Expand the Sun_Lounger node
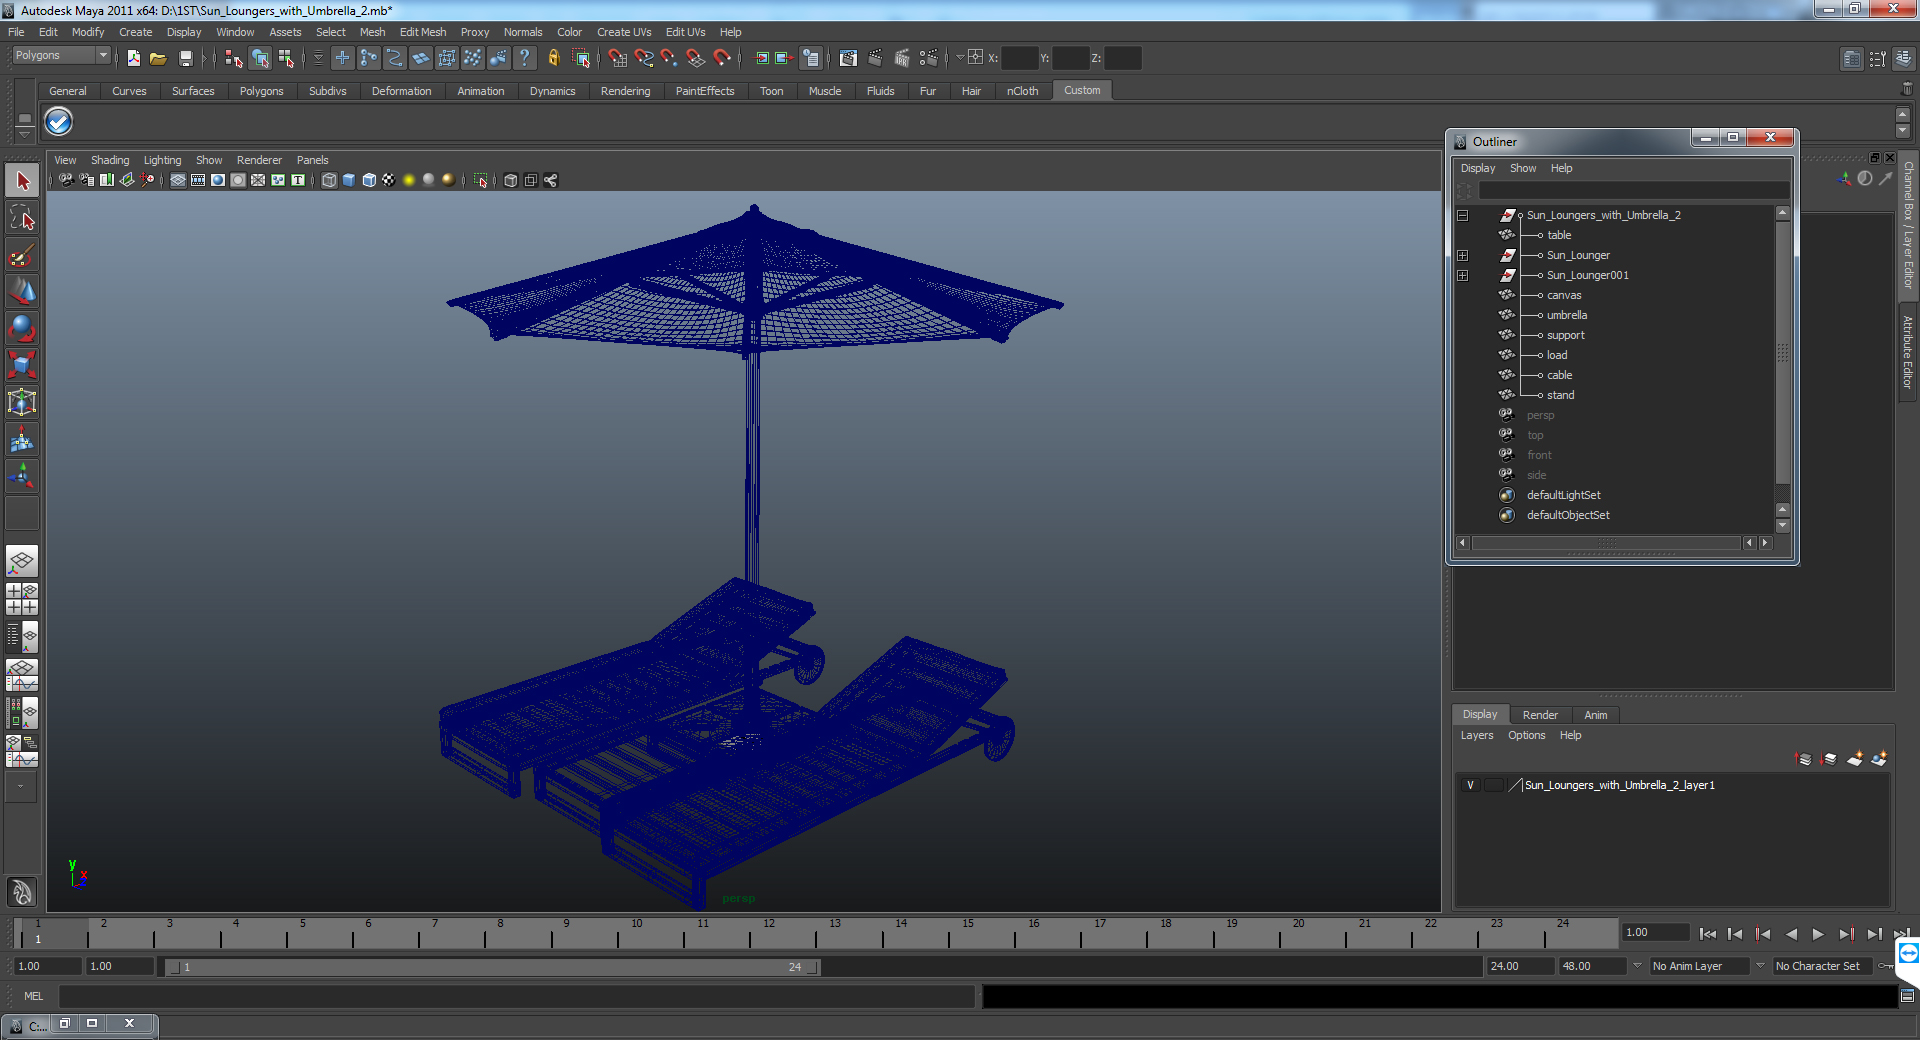This screenshot has height=1040, width=1920. 1462,255
